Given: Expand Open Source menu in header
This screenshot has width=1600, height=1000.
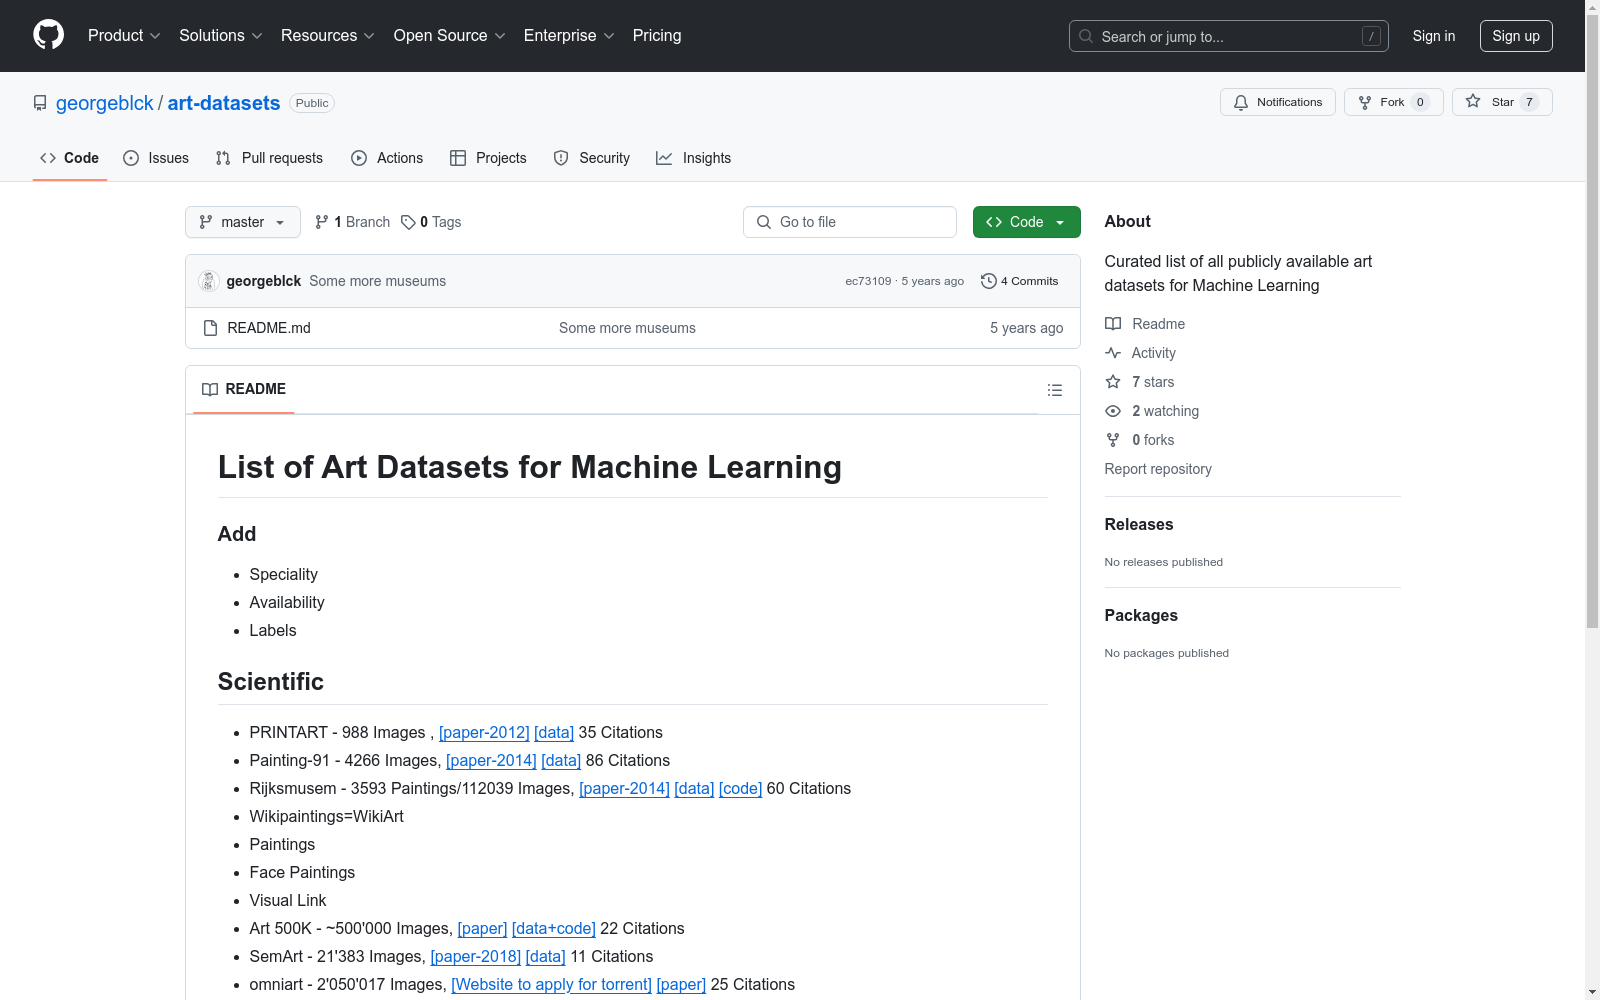Looking at the screenshot, I should [450, 35].
